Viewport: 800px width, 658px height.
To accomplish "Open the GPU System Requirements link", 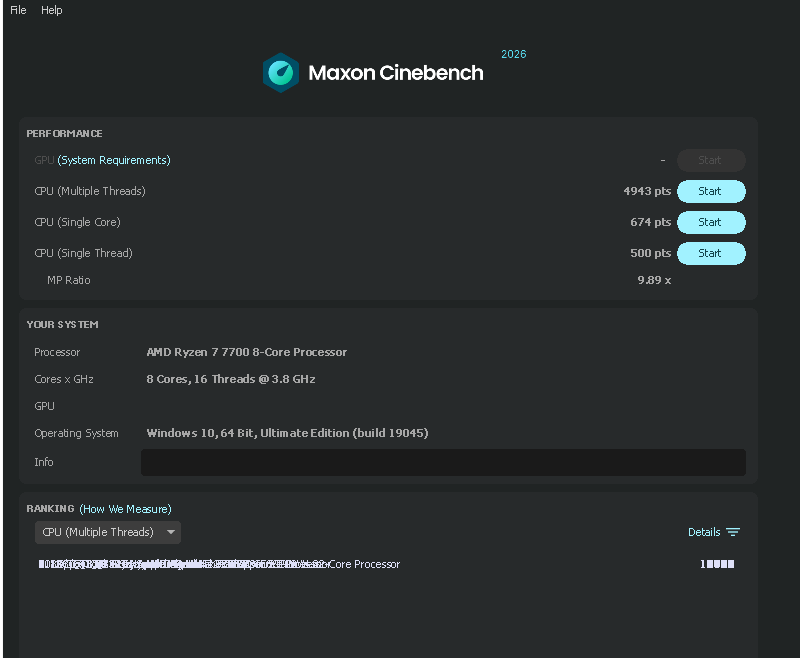I will pos(114,160).
